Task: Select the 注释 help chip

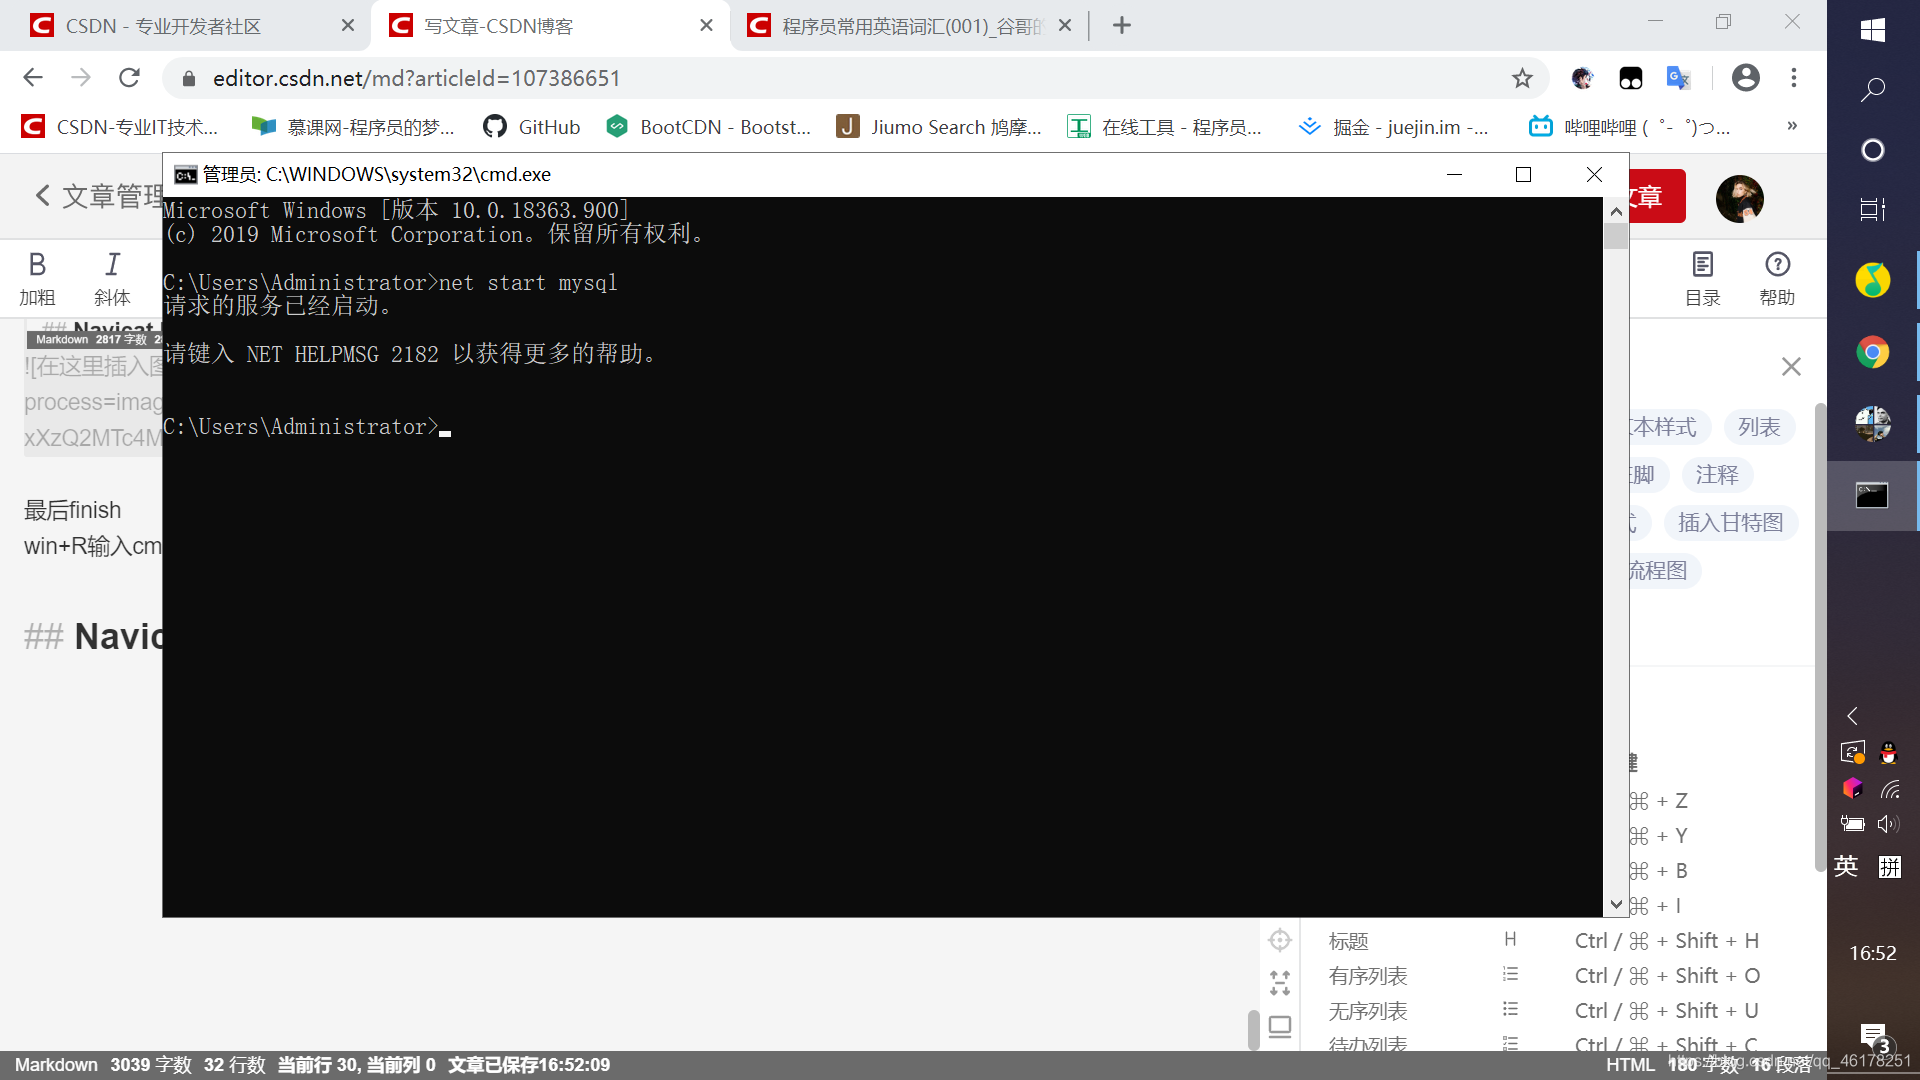Action: click(x=1717, y=475)
